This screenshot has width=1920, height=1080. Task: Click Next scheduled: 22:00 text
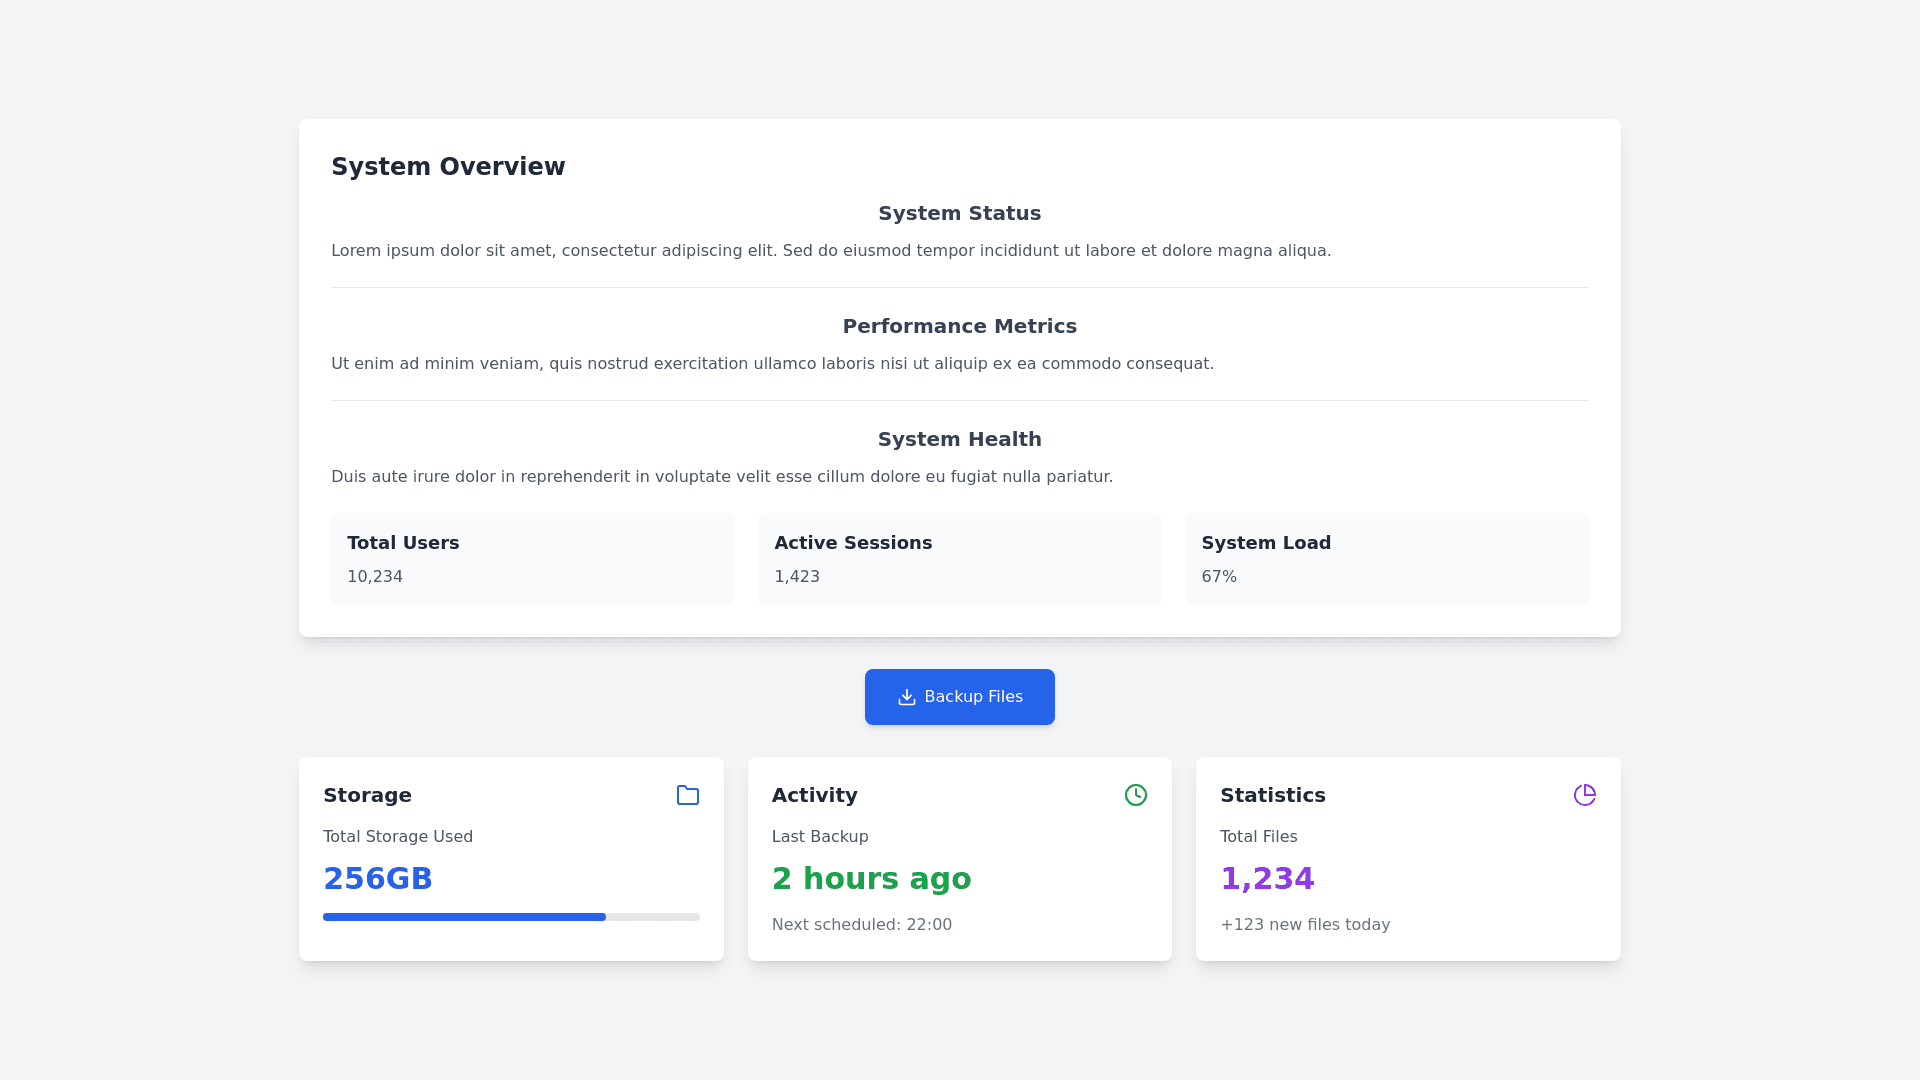(x=861, y=925)
